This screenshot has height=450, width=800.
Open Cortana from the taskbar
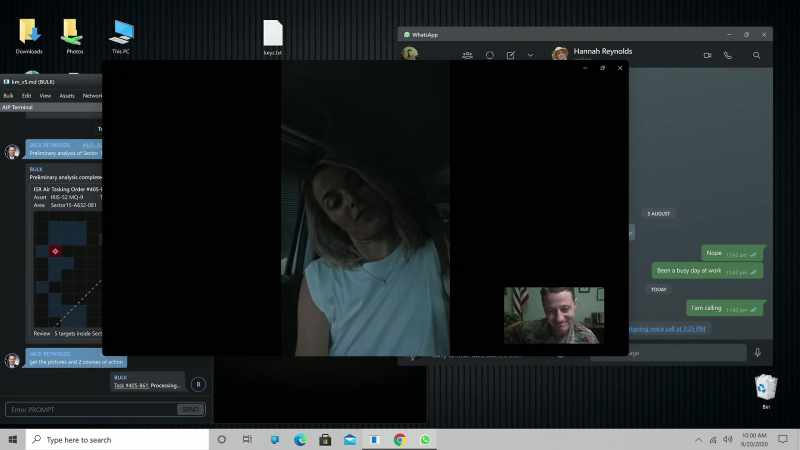coord(221,439)
